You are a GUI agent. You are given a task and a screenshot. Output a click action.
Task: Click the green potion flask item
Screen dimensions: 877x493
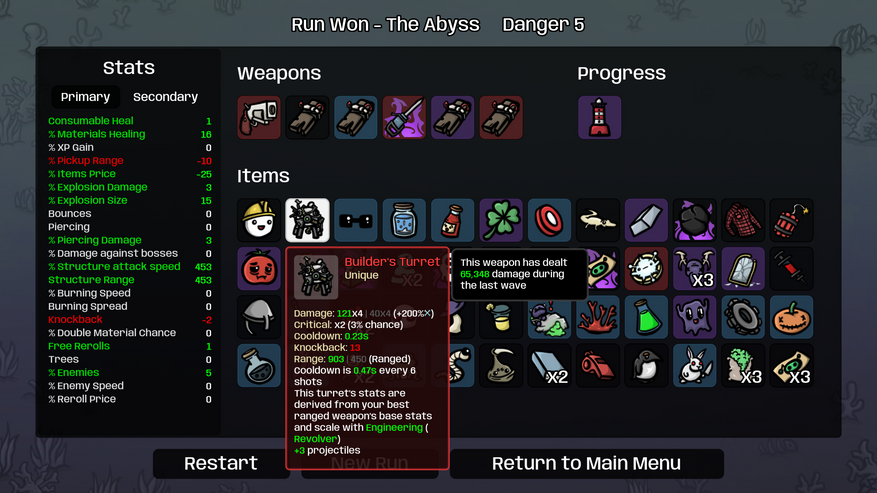click(x=646, y=317)
